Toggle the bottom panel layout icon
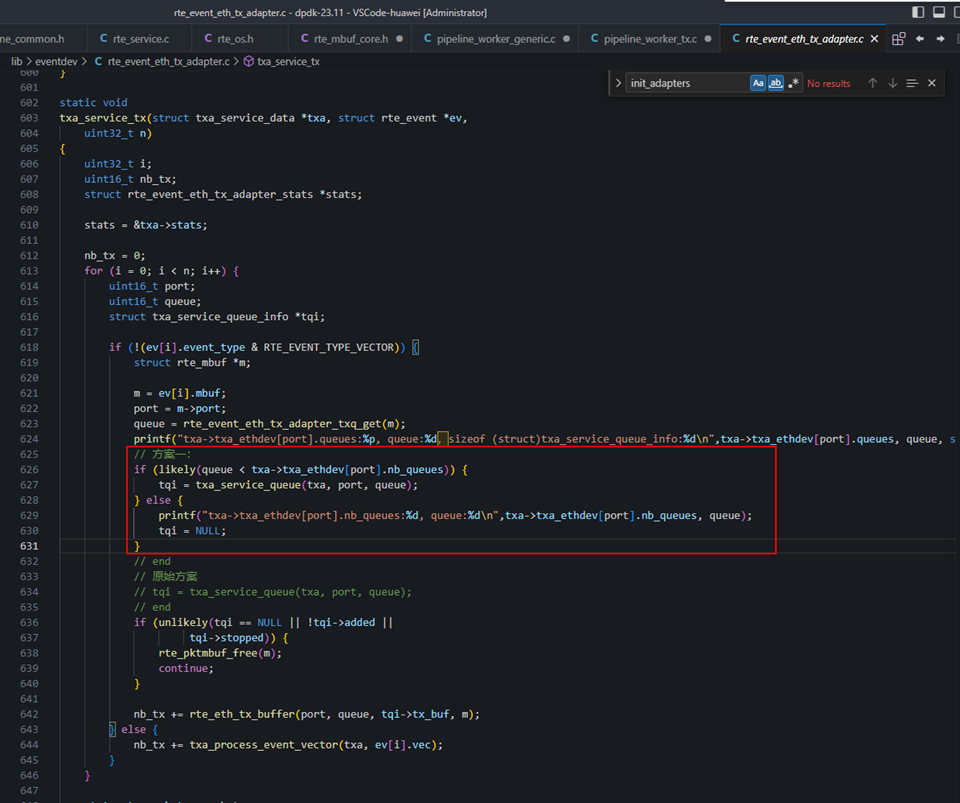 pos(939,12)
